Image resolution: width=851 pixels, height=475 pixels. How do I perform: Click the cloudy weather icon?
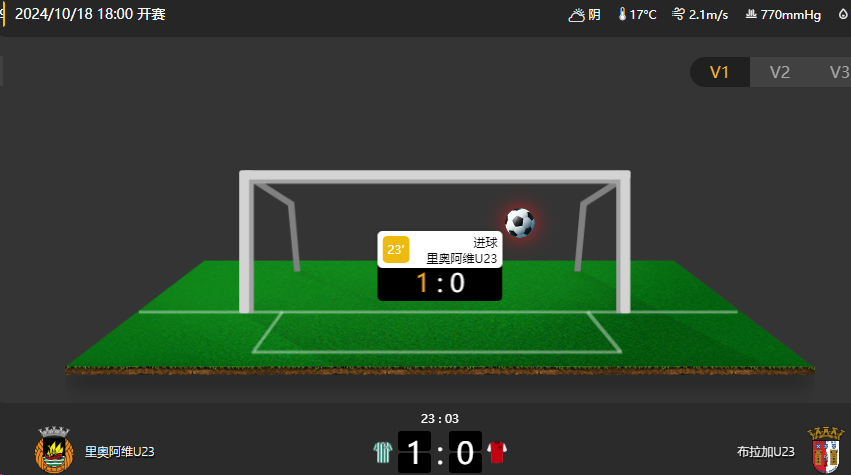point(576,15)
